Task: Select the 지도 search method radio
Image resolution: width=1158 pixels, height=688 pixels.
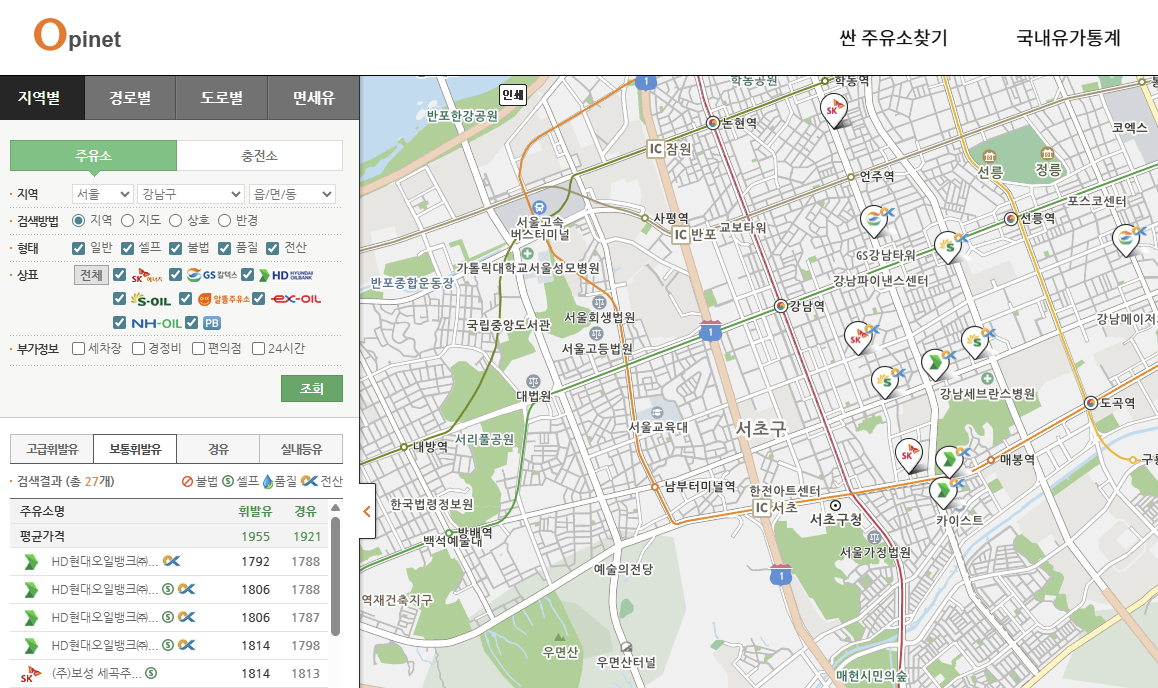Action: pos(128,220)
